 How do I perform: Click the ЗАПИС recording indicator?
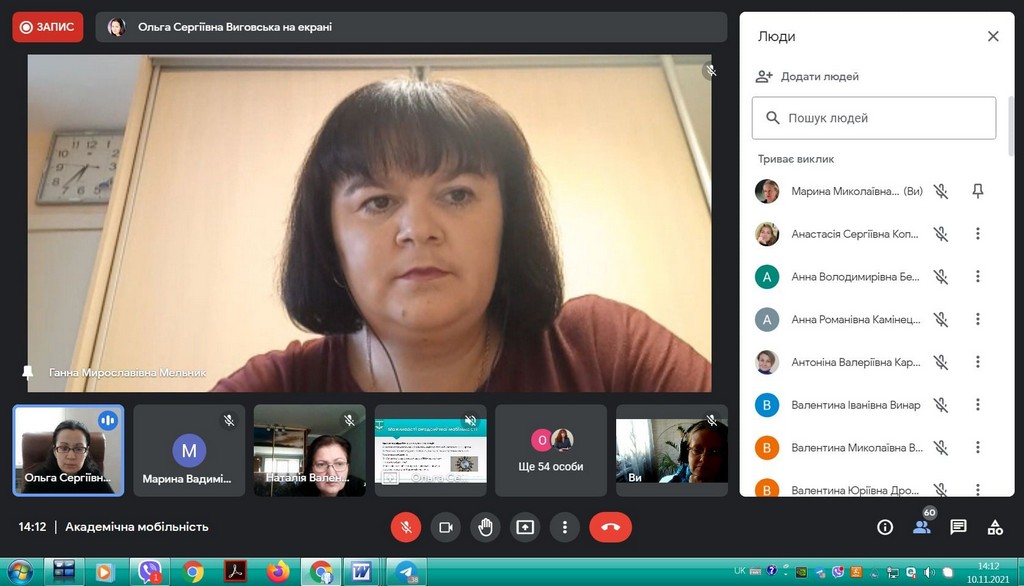click(x=47, y=27)
